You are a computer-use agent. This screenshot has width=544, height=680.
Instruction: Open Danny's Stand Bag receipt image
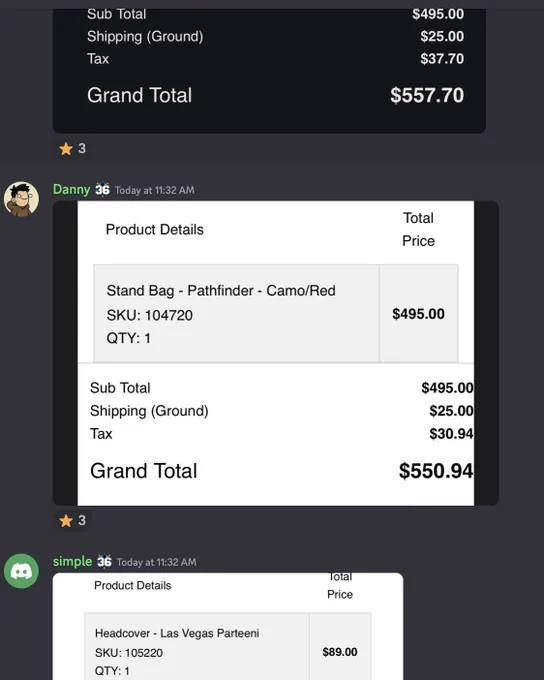point(275,353)
